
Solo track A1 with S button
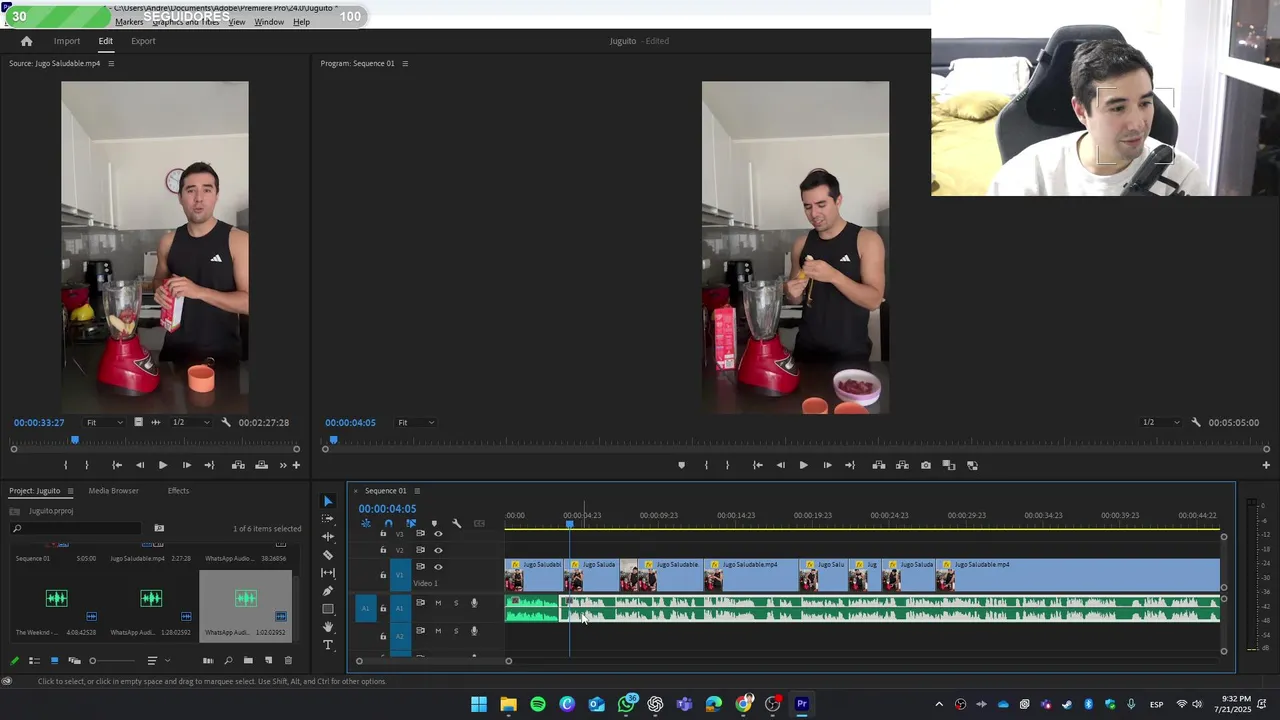pyautogui.click(x=456, y=603)
